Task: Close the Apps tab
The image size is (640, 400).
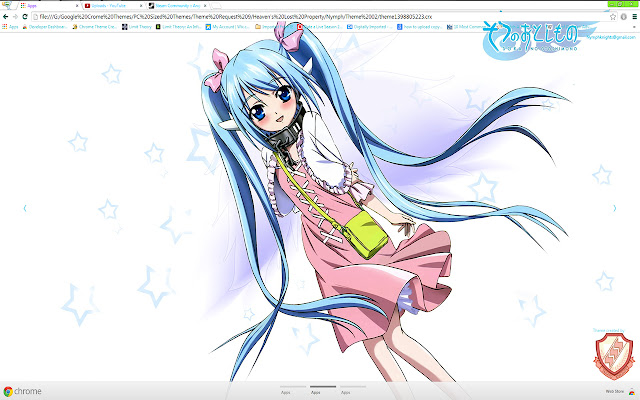Action: (x=77, y=6)
